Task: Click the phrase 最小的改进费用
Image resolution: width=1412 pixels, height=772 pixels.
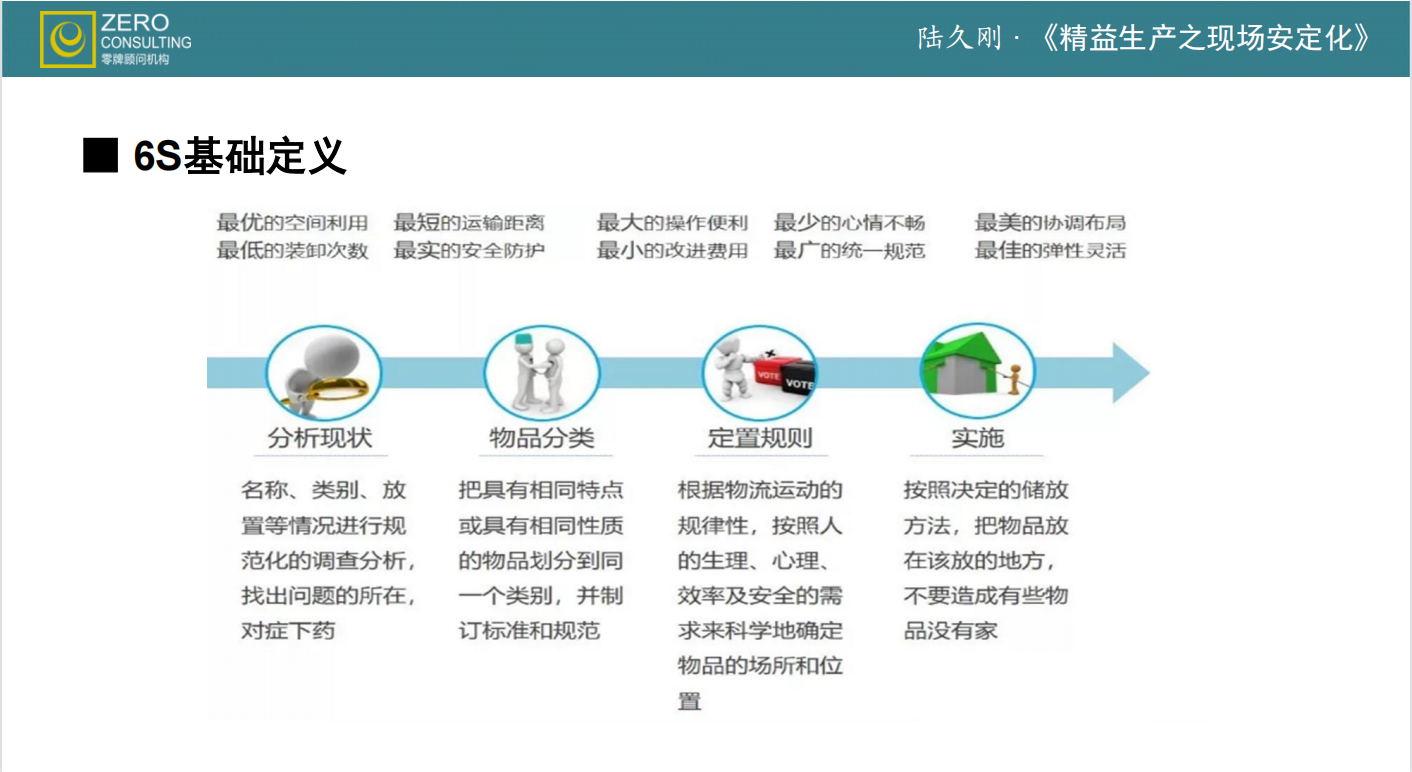Action: [672, 250]
